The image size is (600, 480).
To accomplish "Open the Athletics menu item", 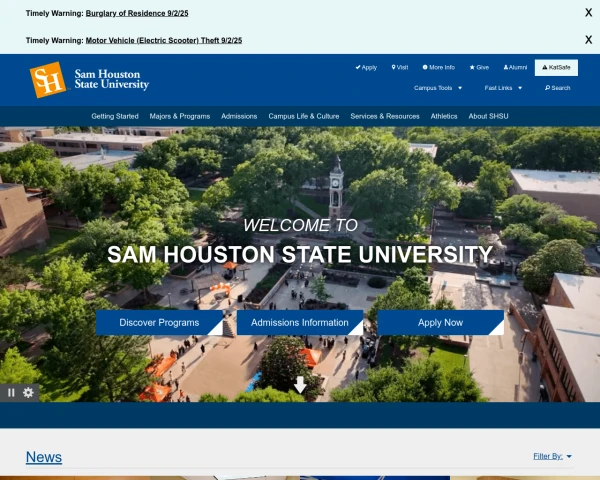I will (444, 116).
